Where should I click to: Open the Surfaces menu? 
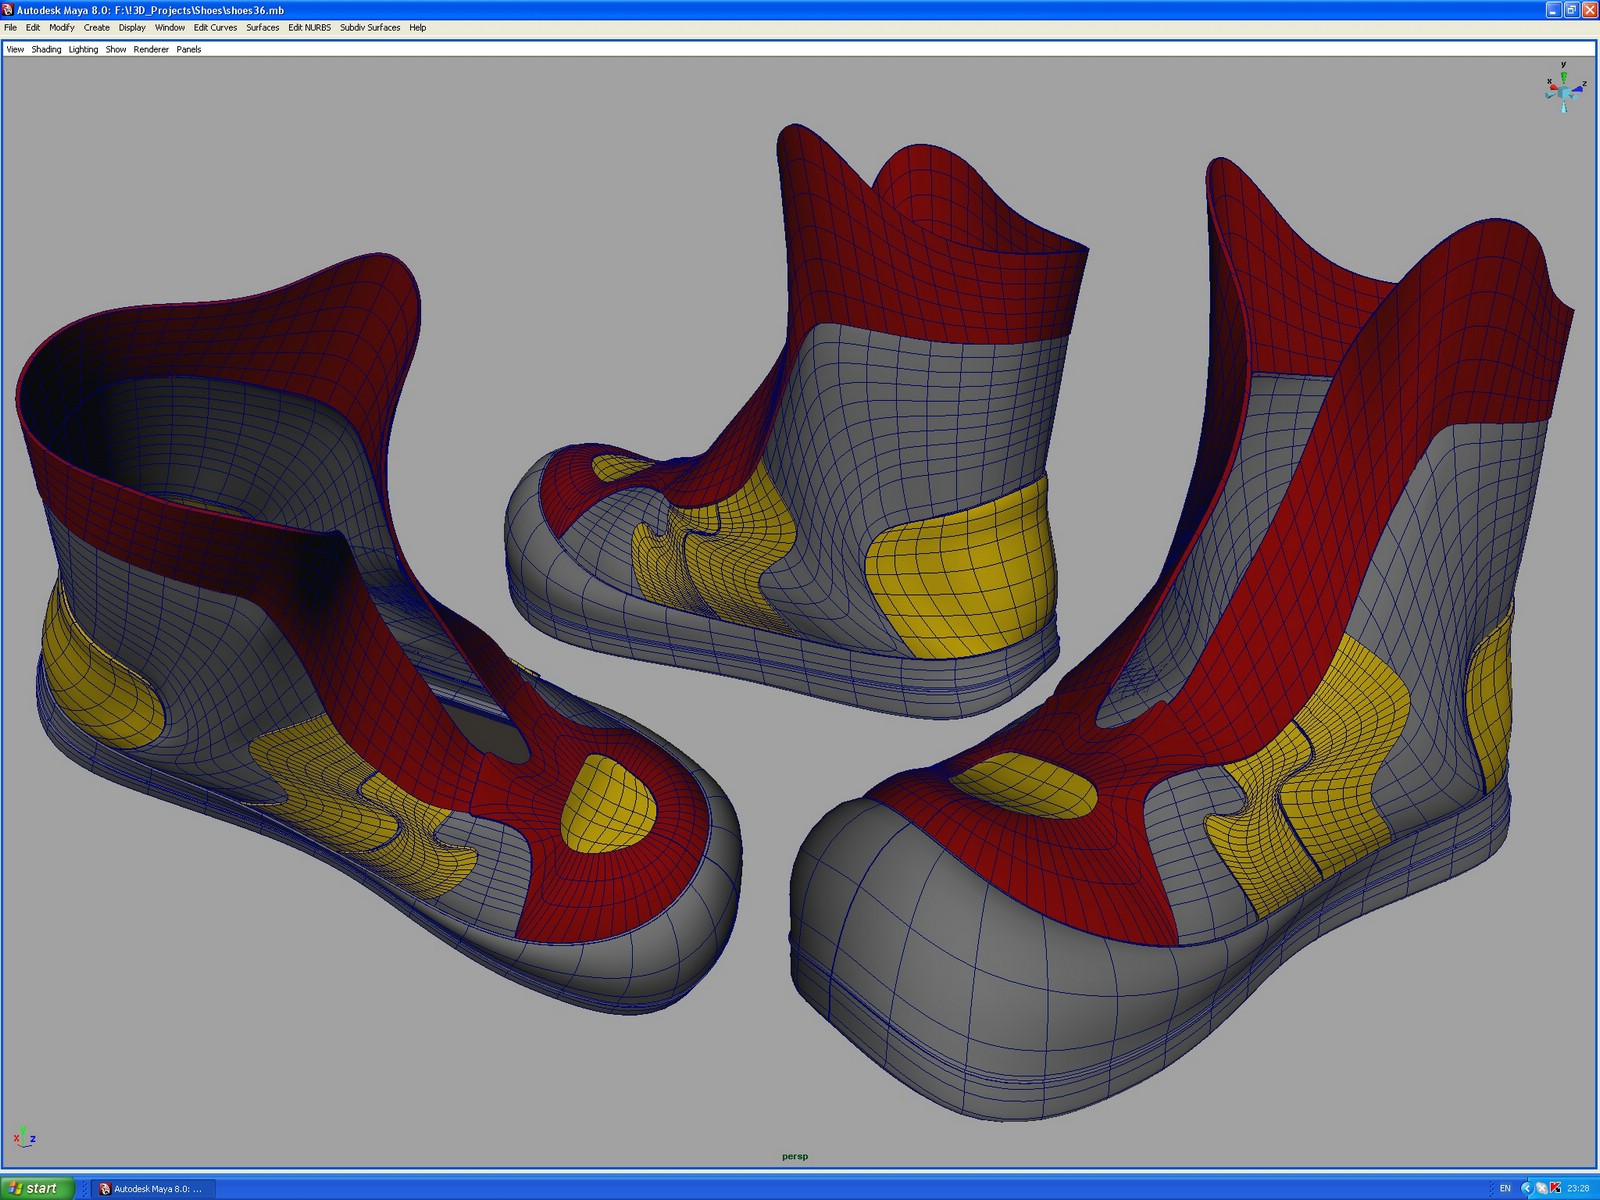[262, 27]
